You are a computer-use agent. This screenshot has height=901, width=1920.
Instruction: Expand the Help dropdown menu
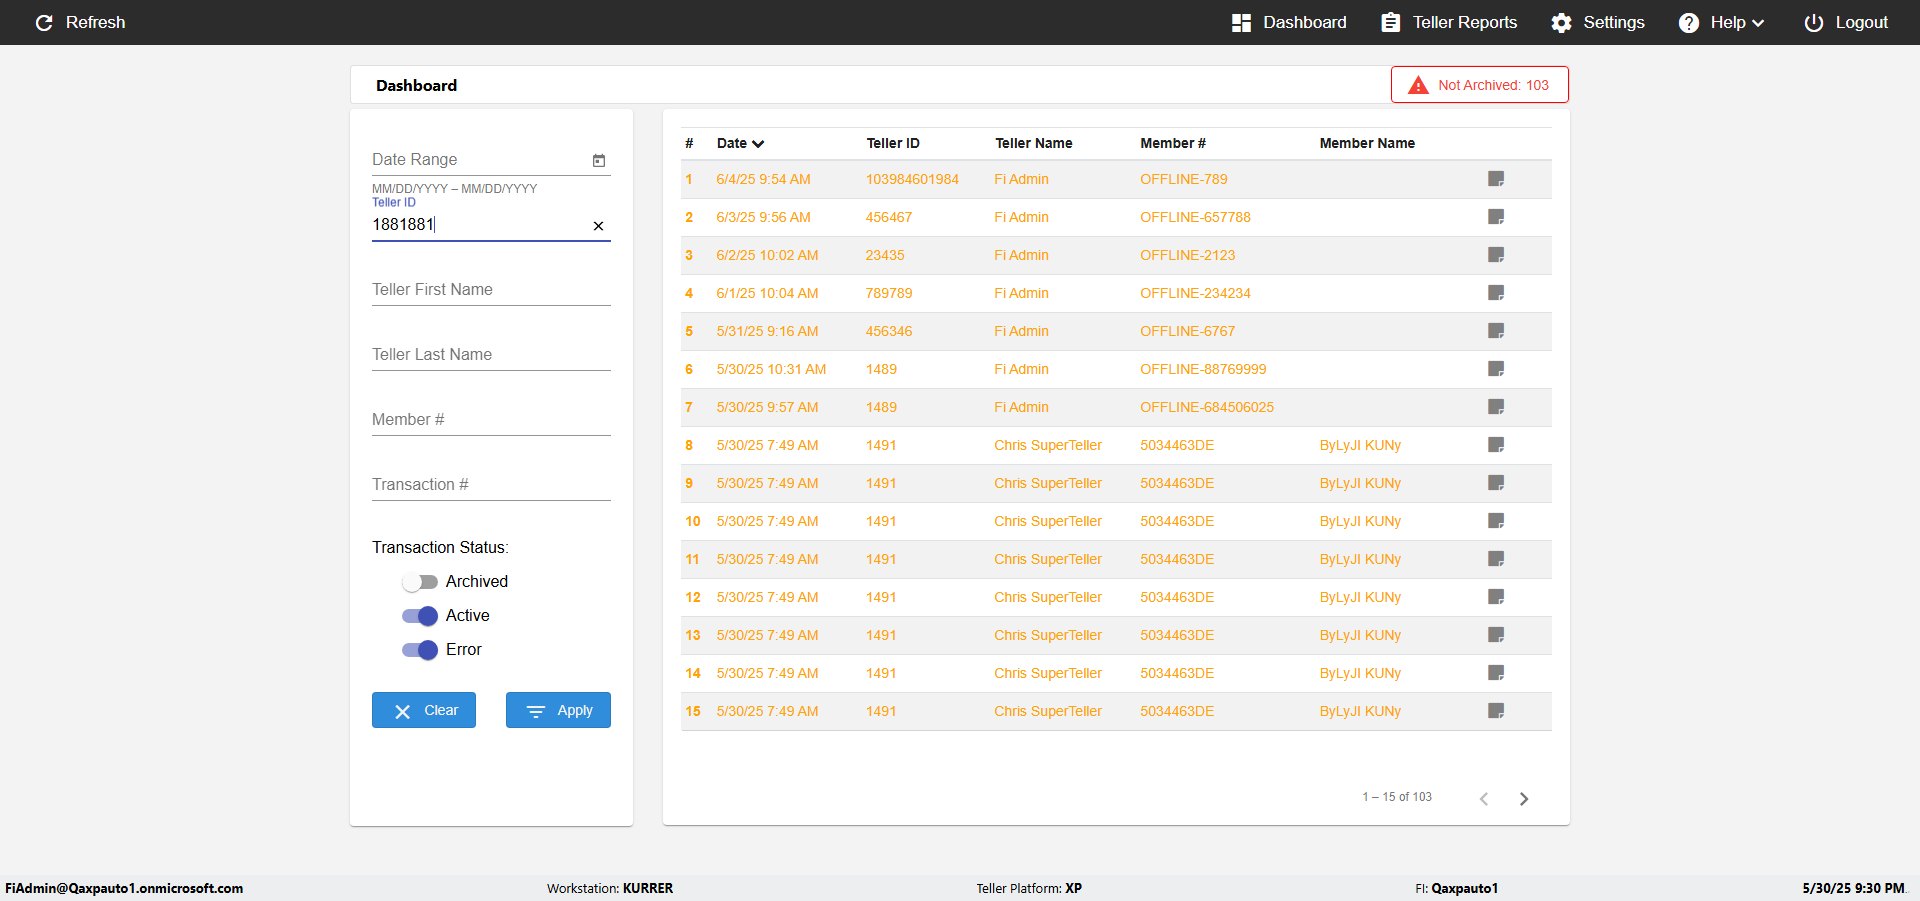[1721, 22]
